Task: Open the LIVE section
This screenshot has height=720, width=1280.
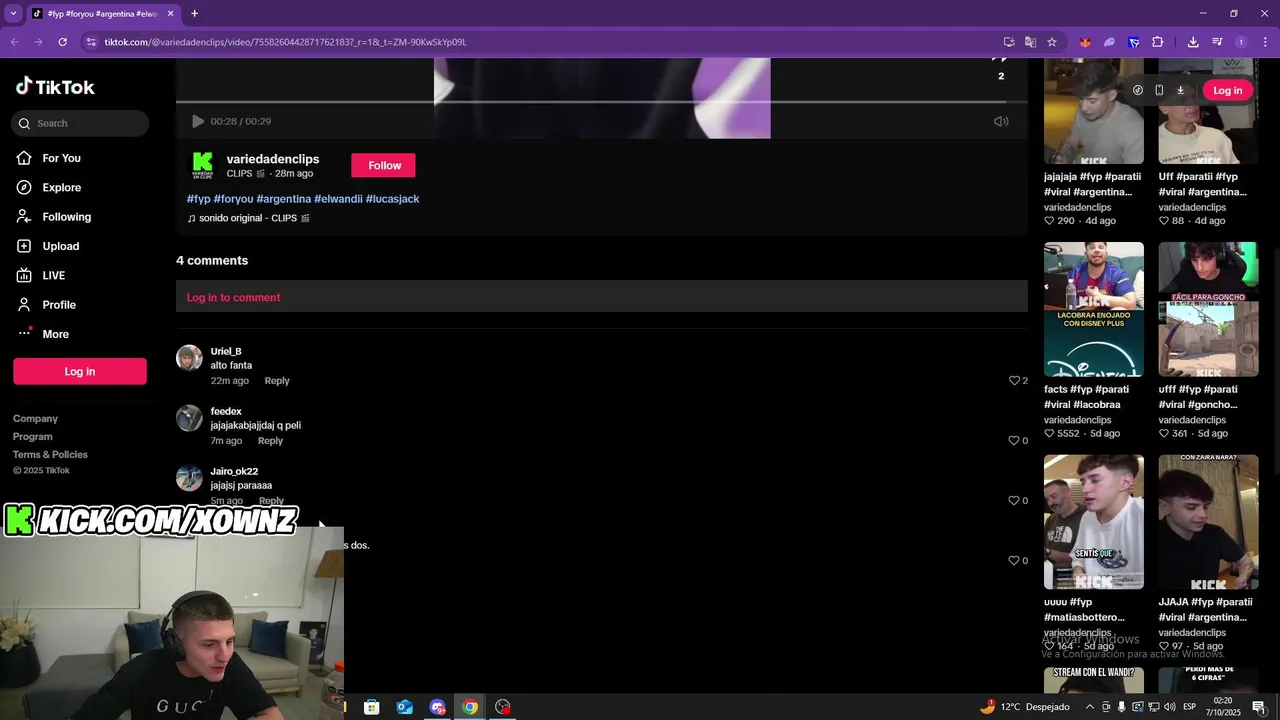Action: click(x=53, y=275)
